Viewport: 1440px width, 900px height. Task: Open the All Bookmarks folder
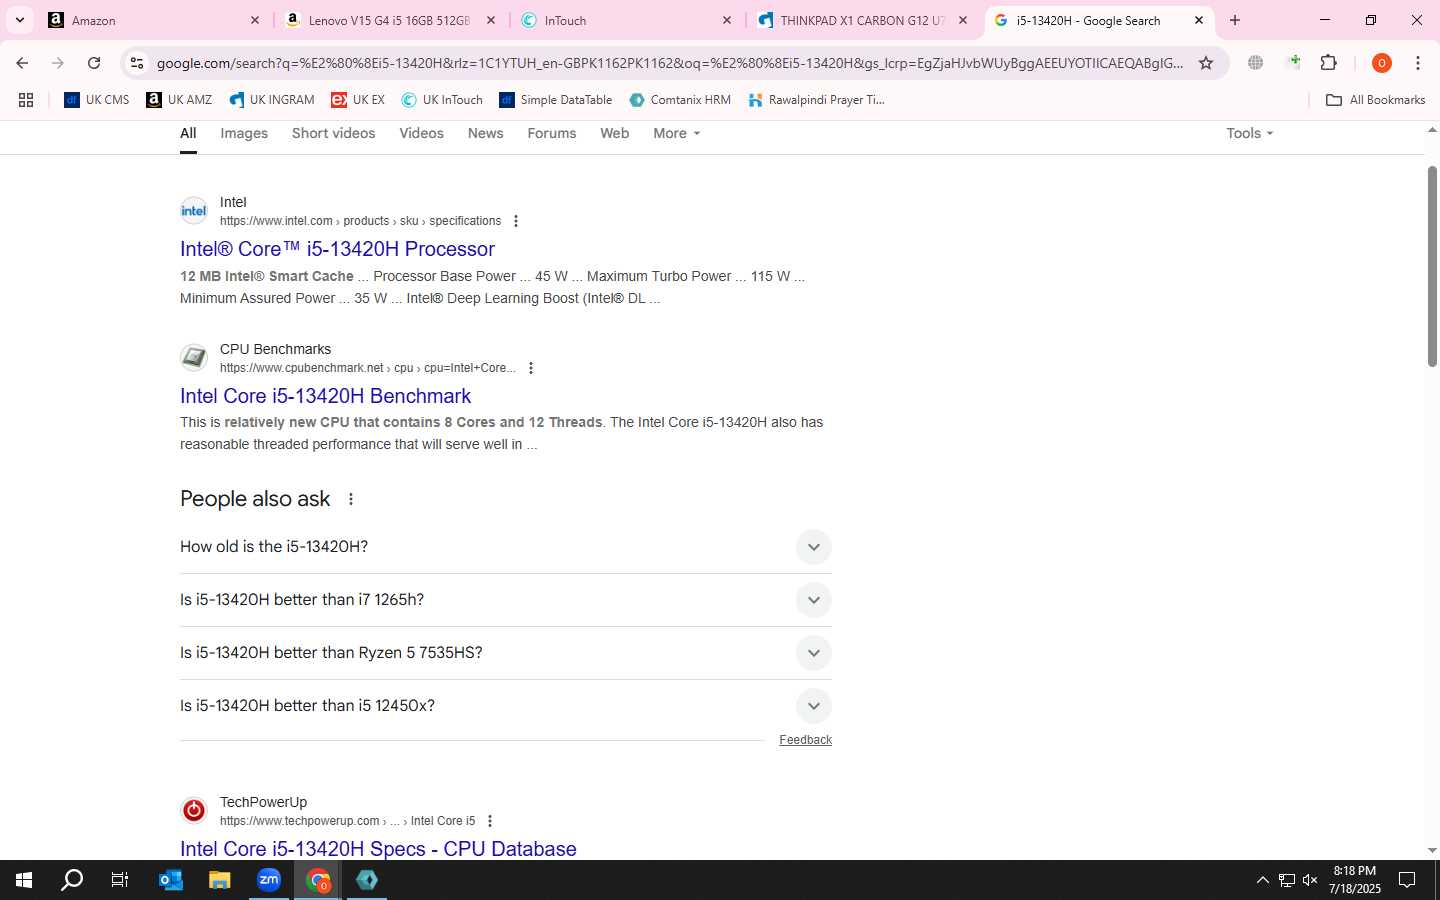(x=1375, y=100)
